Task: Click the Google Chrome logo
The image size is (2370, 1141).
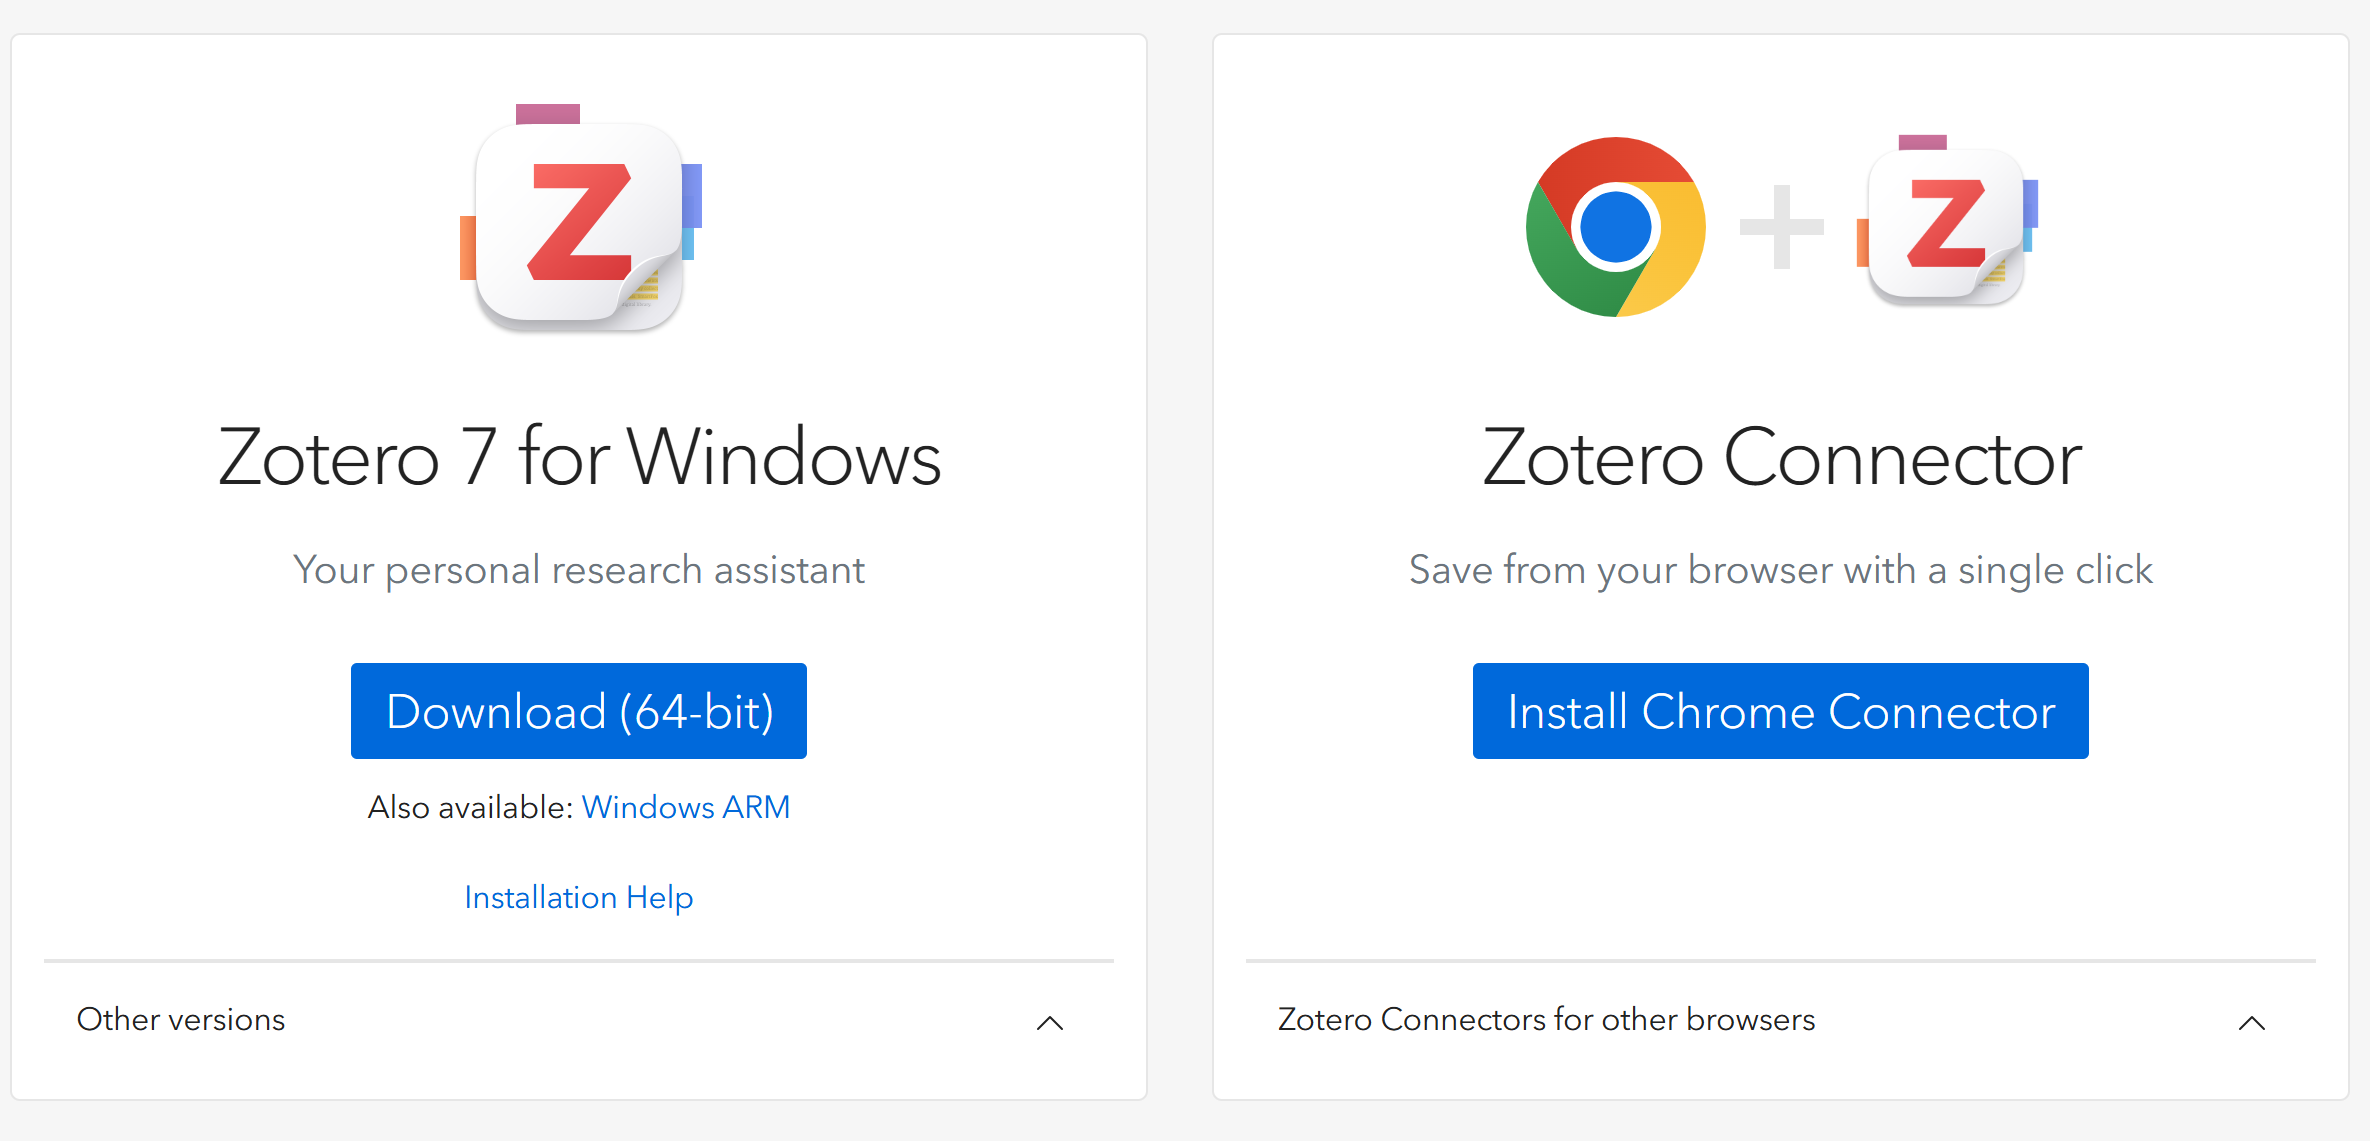Action: tap(1615, 227)
